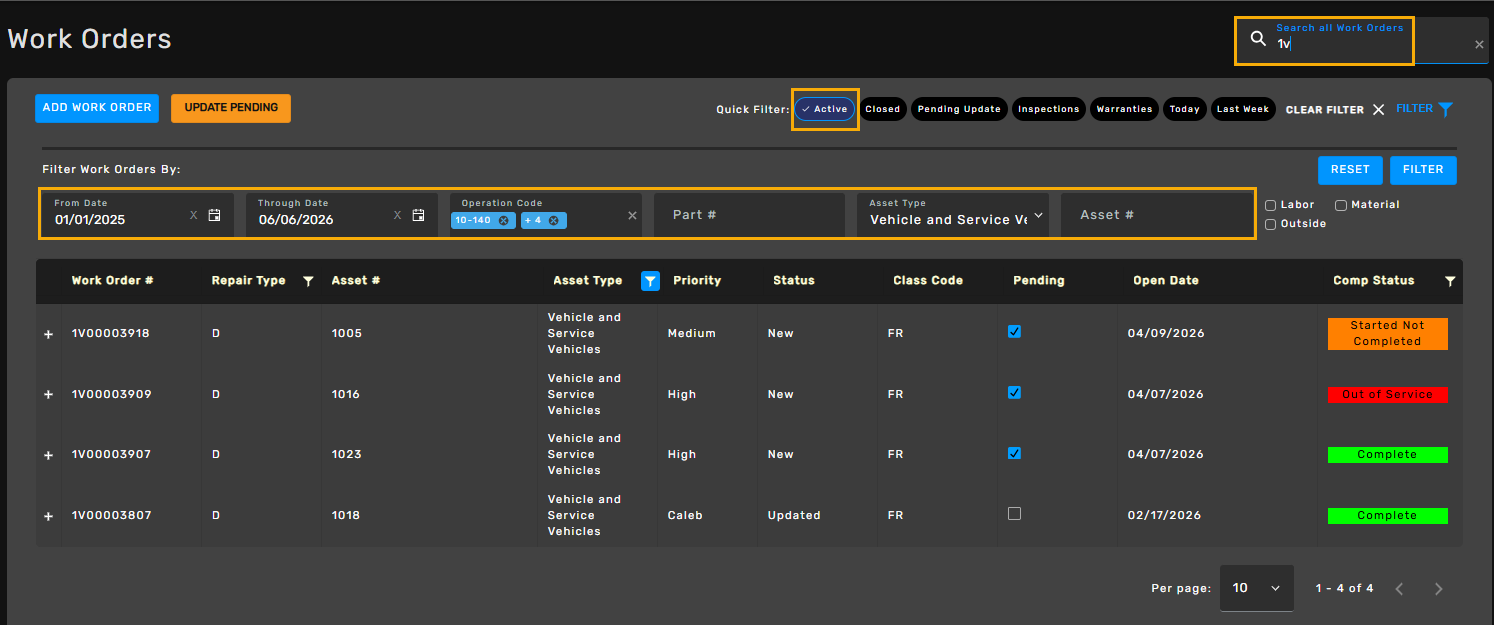Open Repair Type column filter
This screenshot has height=625, width=1494.
[308, 282]
